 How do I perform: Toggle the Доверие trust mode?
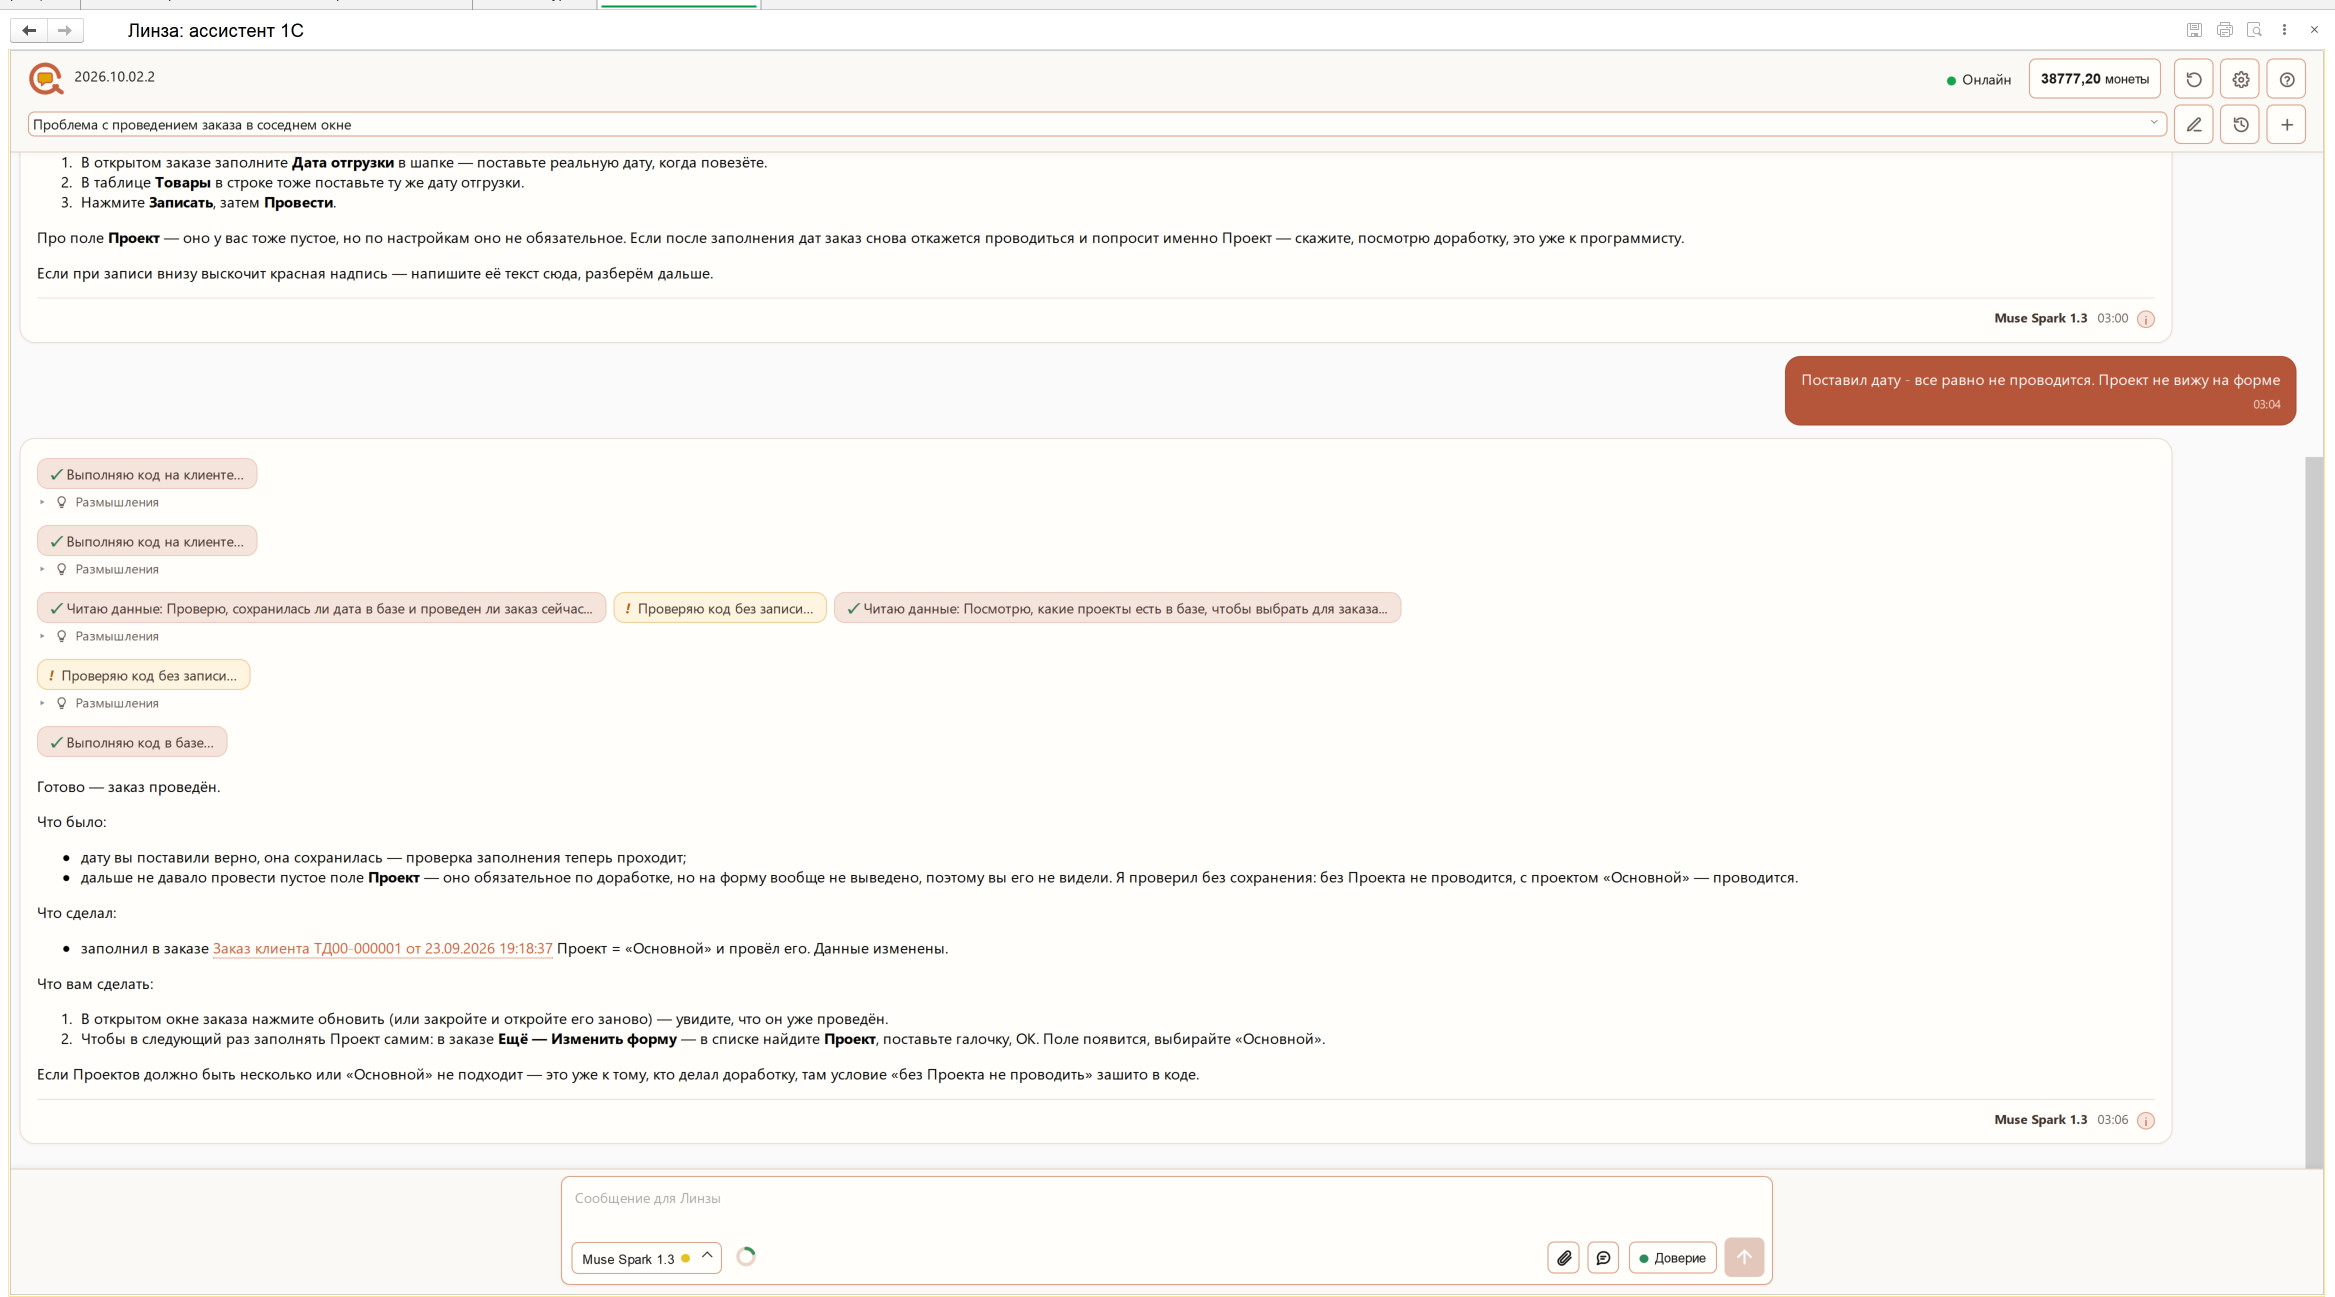click(x=1672, y=1257)
